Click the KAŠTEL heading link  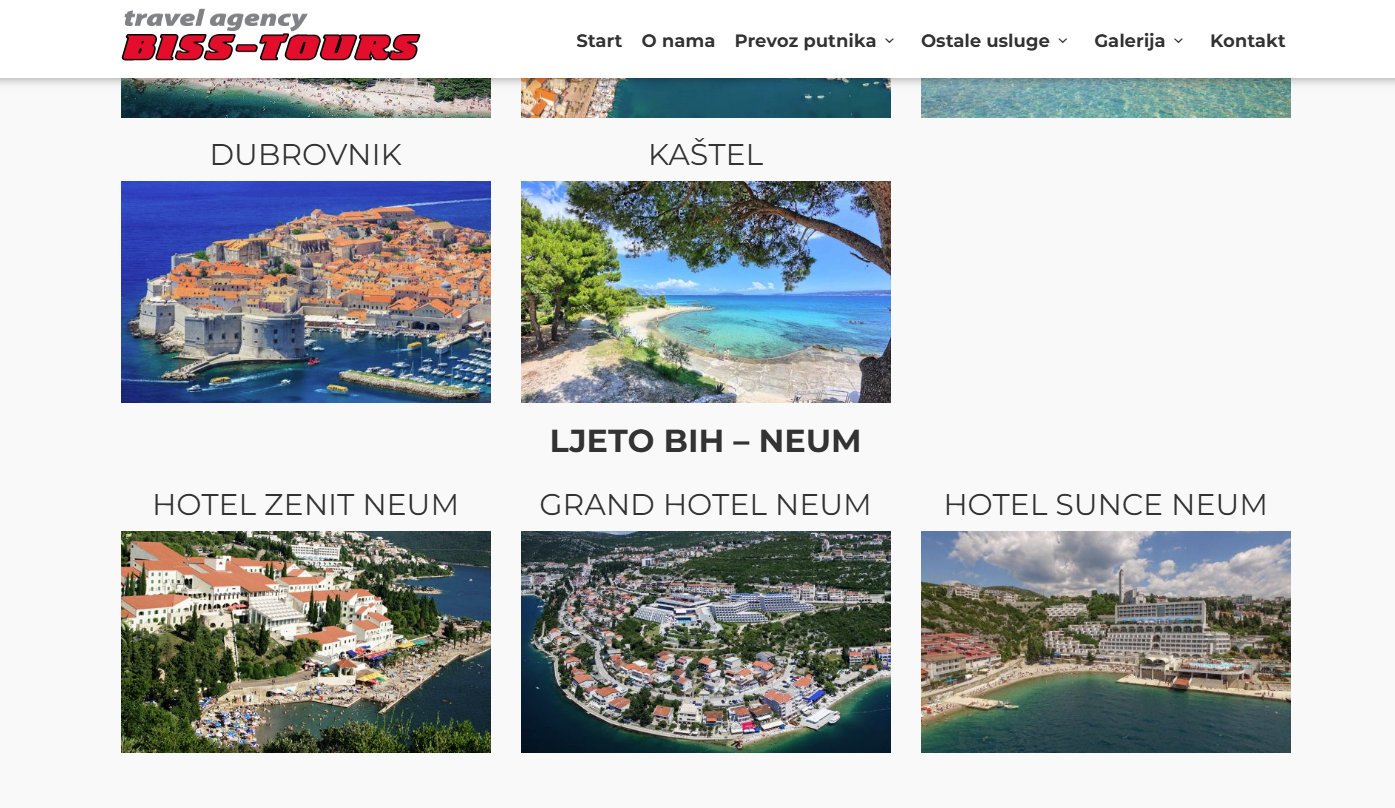(706, 154)
